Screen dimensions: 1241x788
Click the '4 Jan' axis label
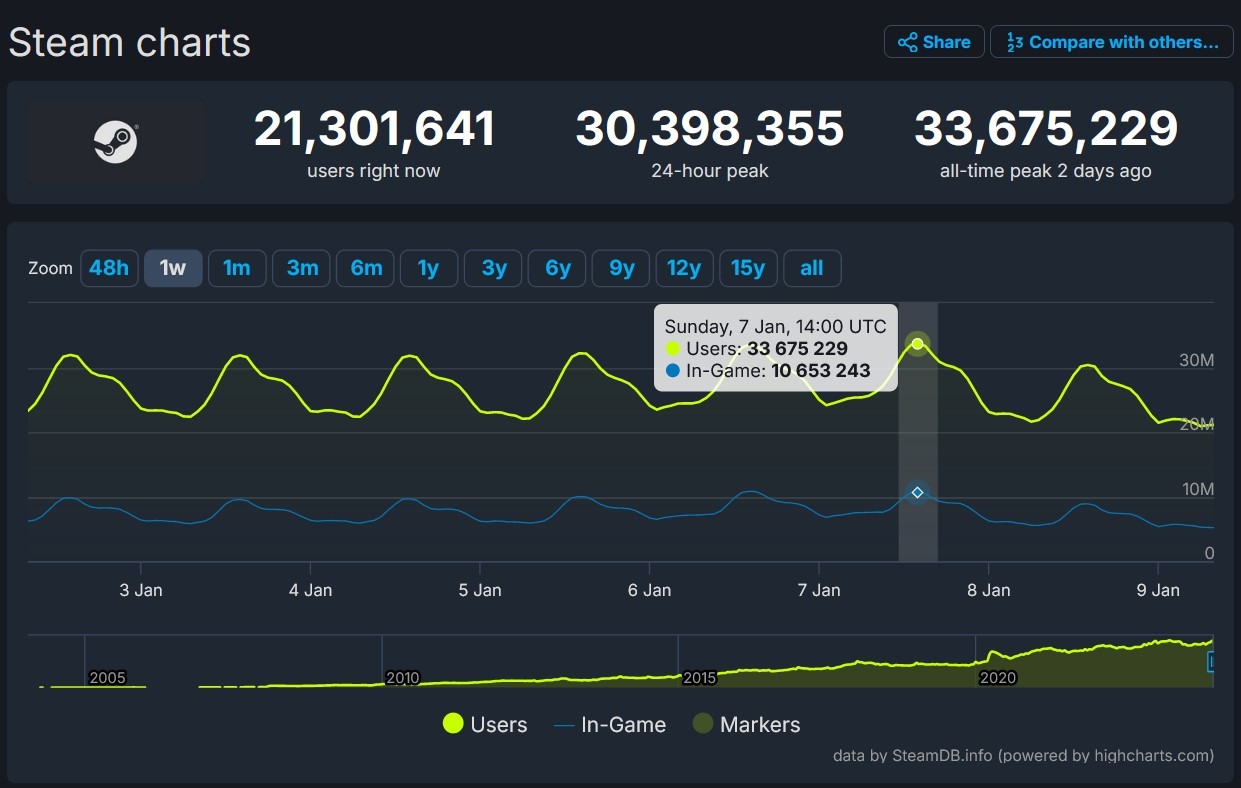[x=310, y=590]
